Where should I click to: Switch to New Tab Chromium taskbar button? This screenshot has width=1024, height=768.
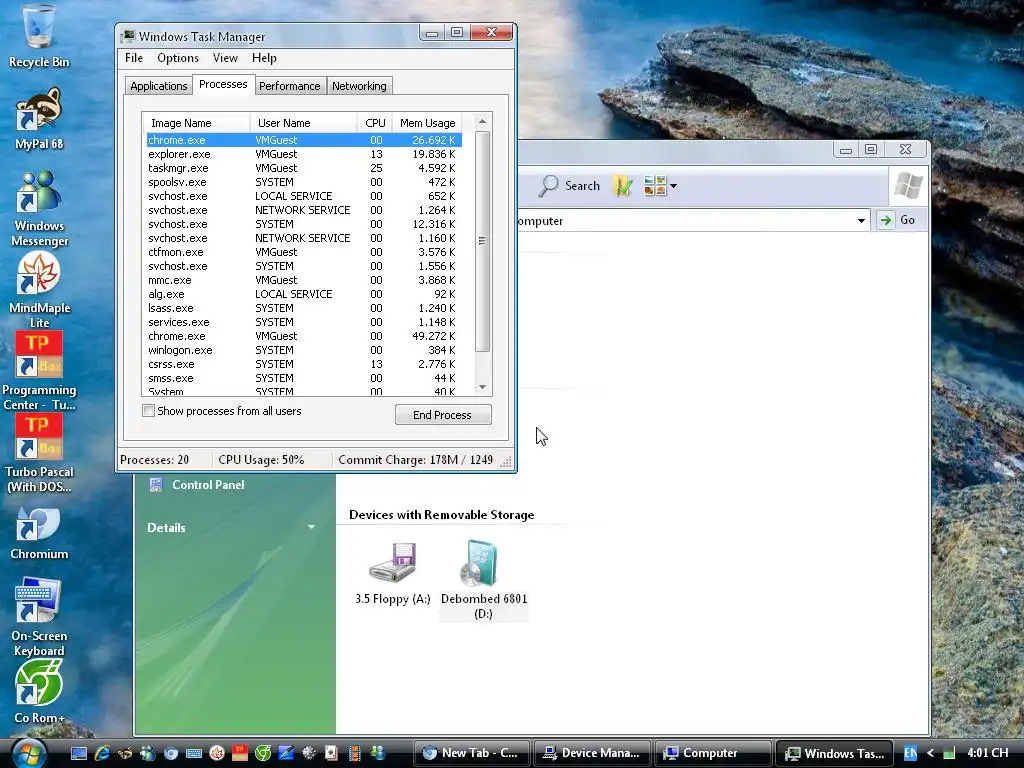[472, 753]
